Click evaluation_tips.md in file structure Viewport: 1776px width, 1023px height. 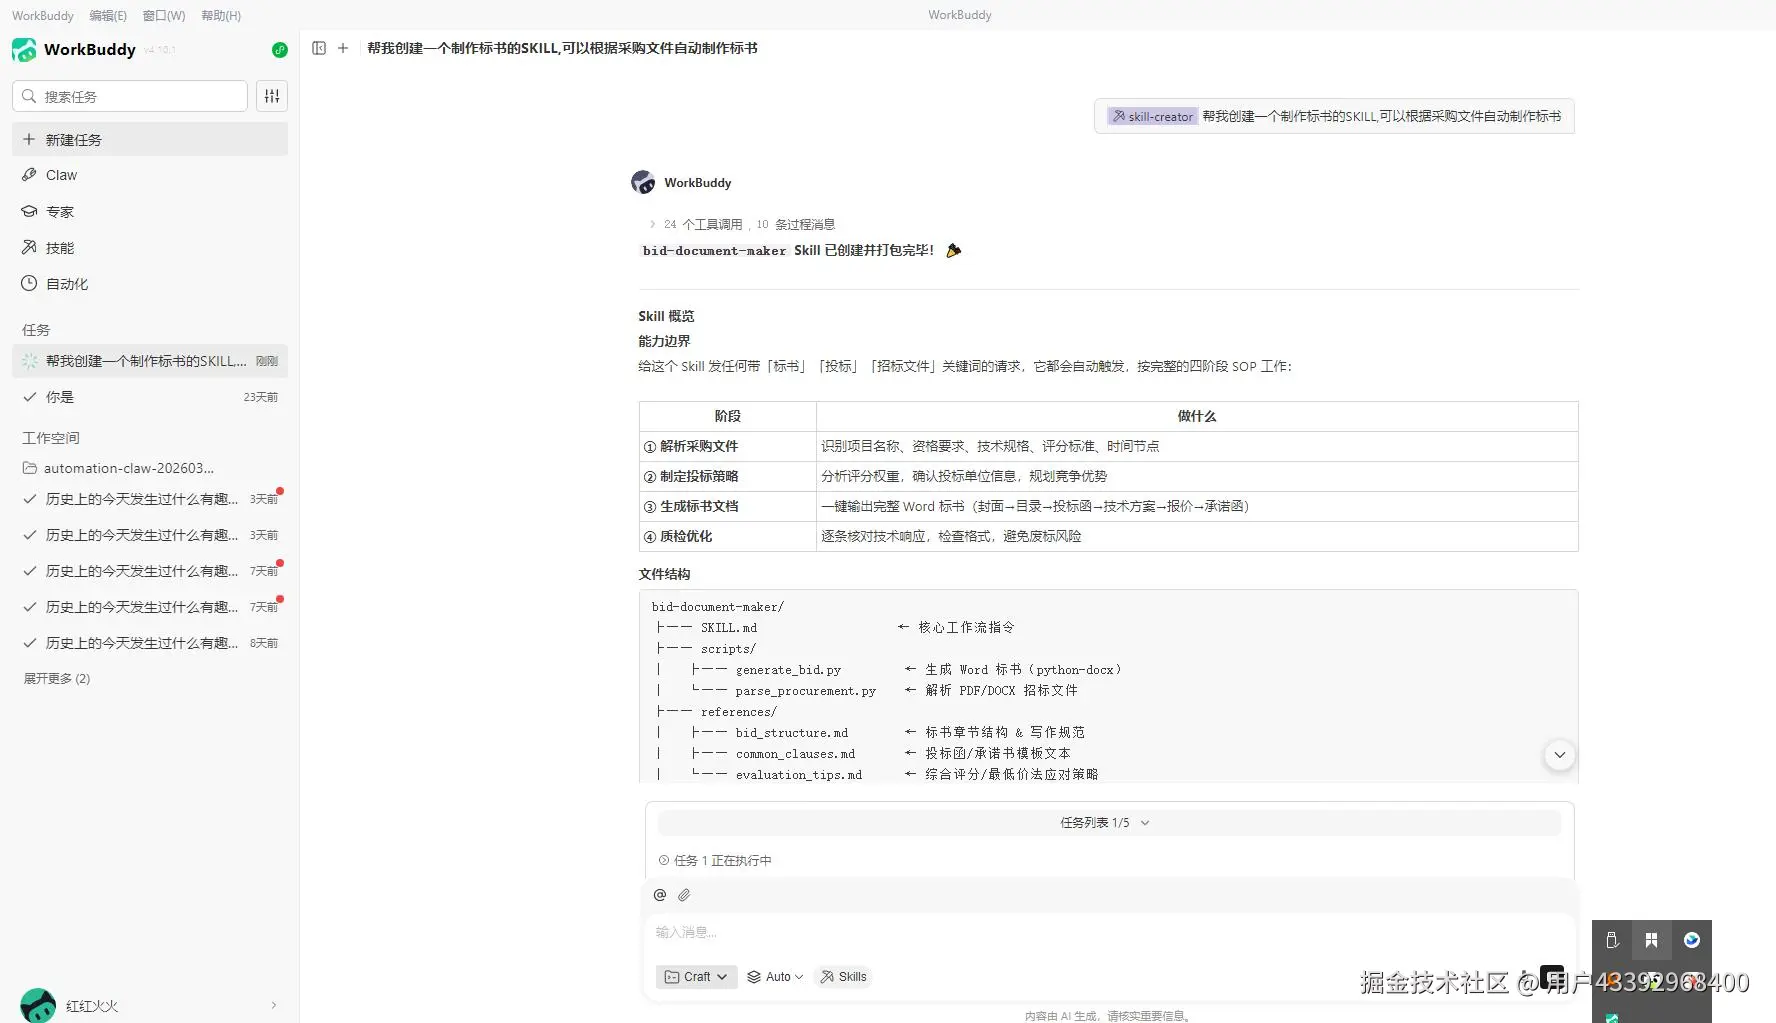(798, 775)
